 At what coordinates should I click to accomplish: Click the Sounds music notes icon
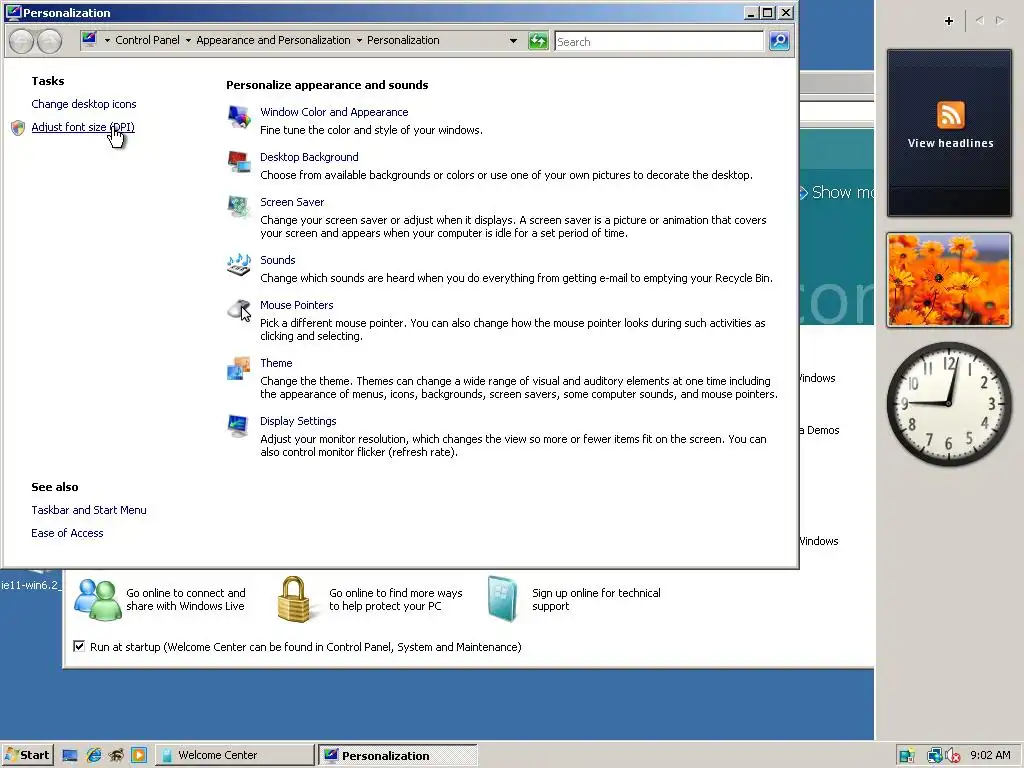pyautogui.click(x=239, y=264)
